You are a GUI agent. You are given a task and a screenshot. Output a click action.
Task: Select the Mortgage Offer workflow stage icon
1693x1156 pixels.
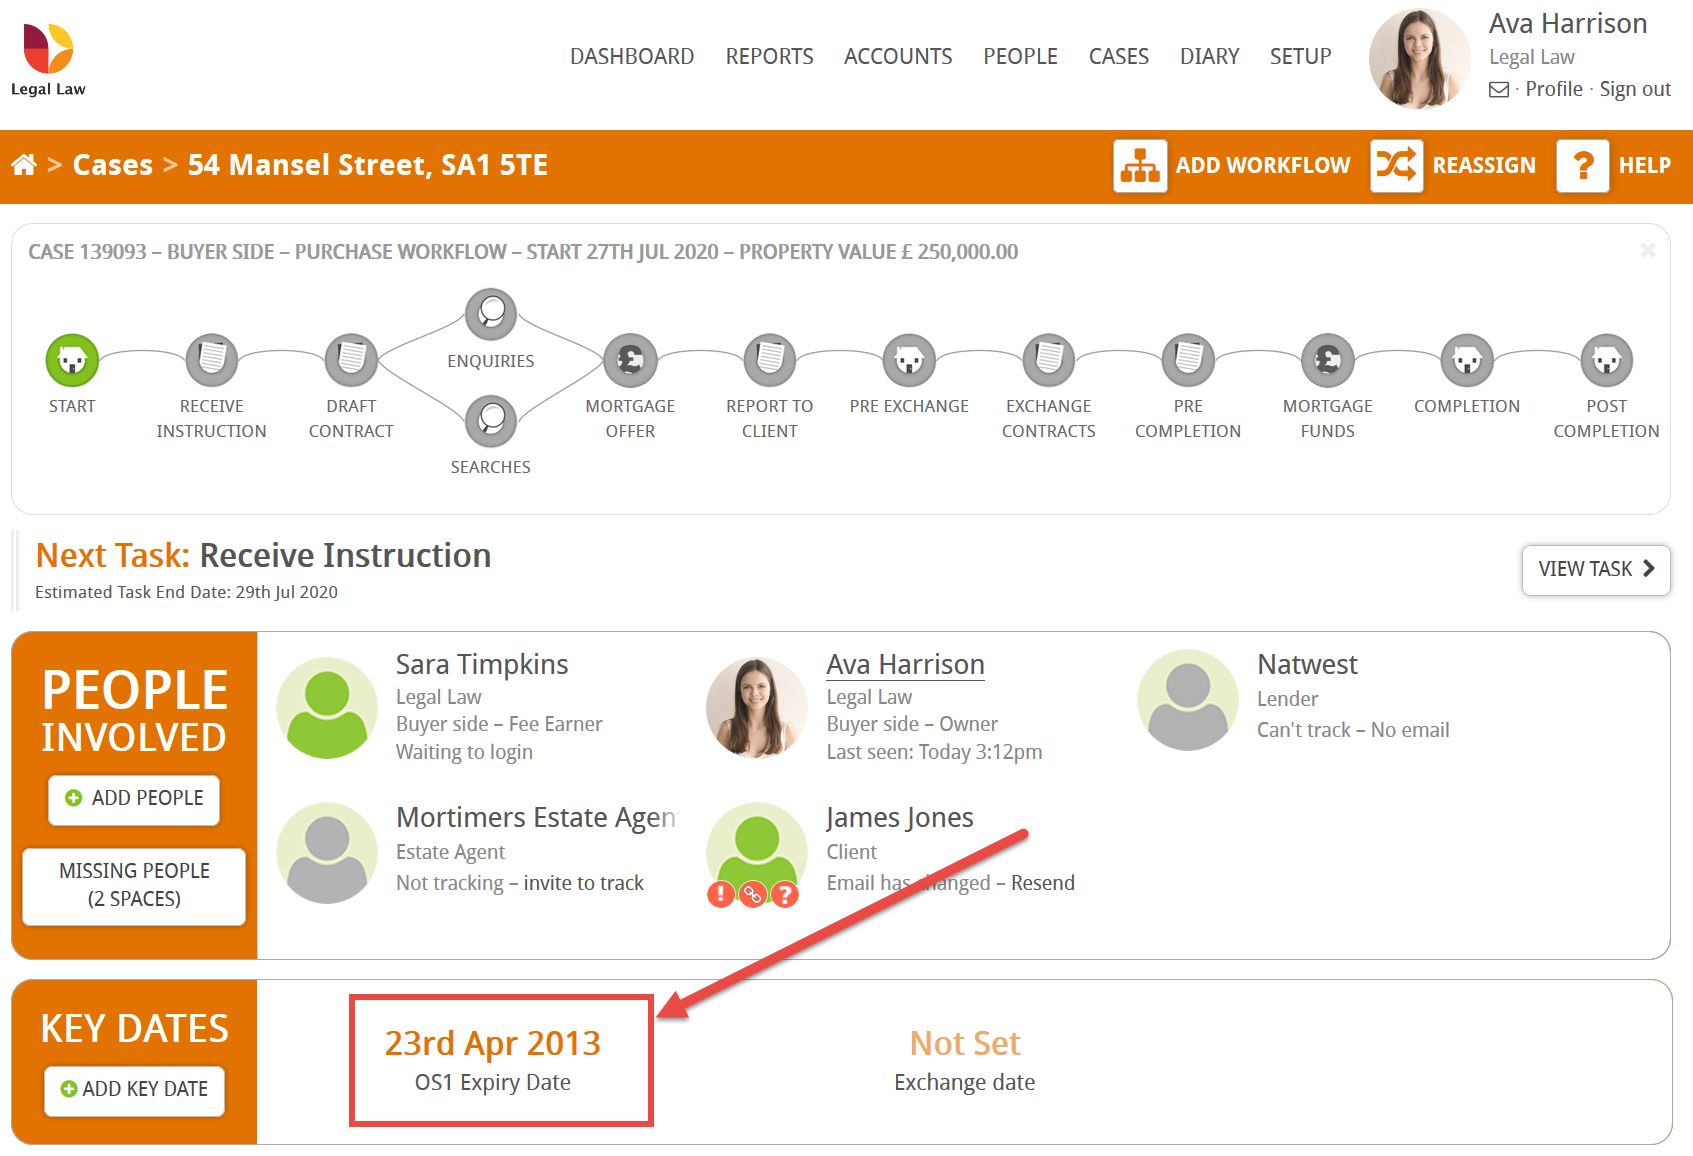pyautogui.click(x=630, y=360)
